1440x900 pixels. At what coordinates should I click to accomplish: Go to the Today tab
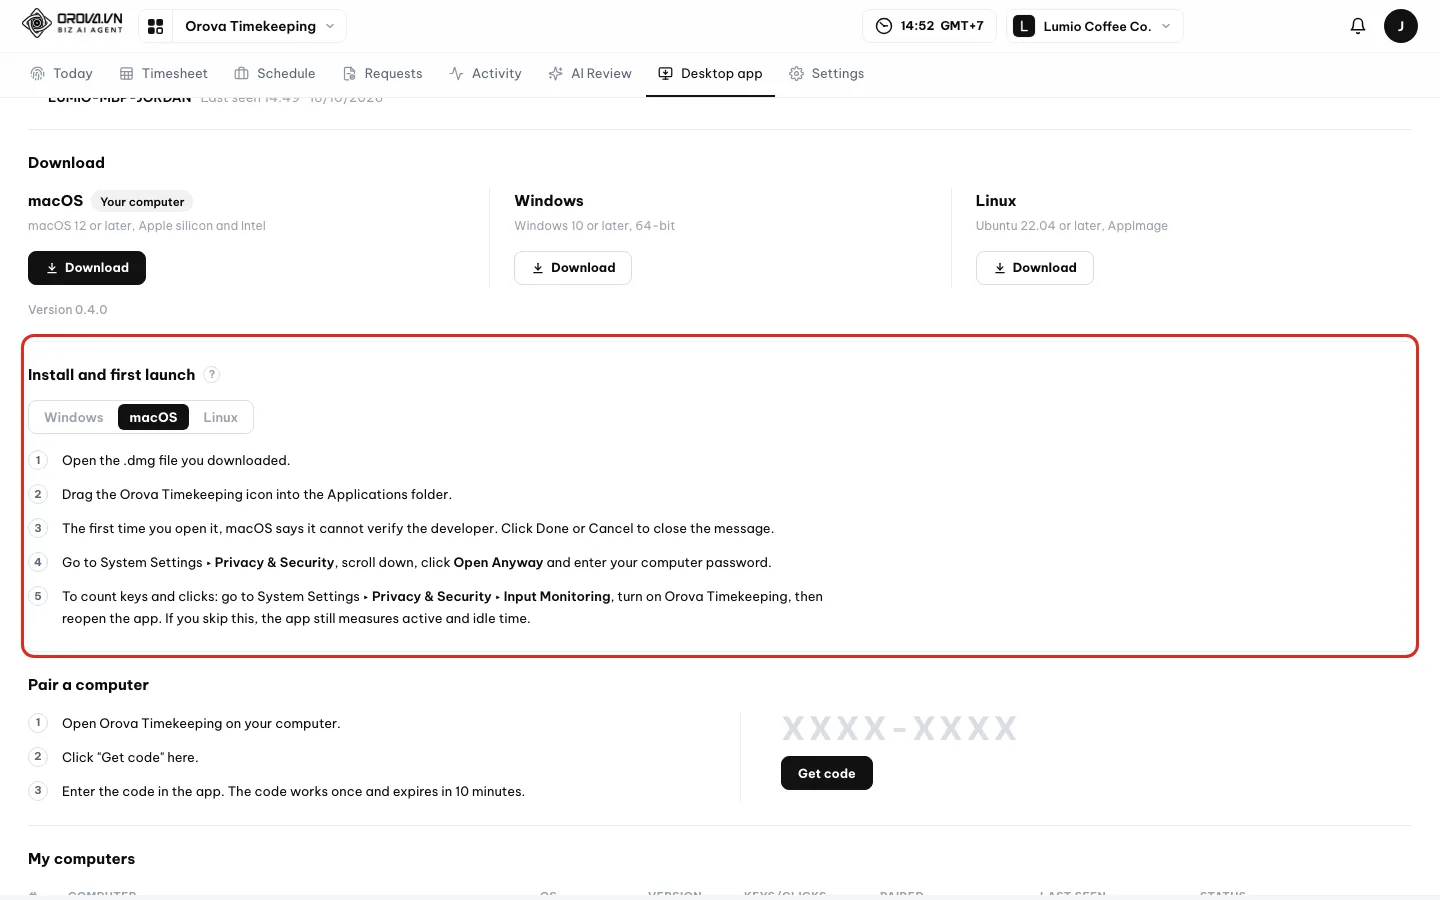point(61,73)
